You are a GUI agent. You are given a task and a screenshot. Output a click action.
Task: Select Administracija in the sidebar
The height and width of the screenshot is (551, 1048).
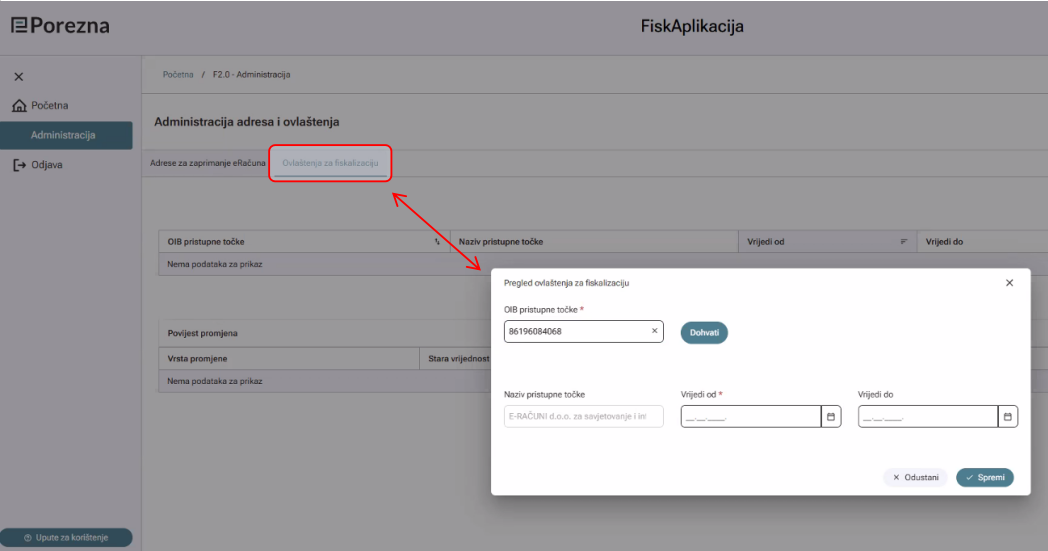tap(66, 135)
